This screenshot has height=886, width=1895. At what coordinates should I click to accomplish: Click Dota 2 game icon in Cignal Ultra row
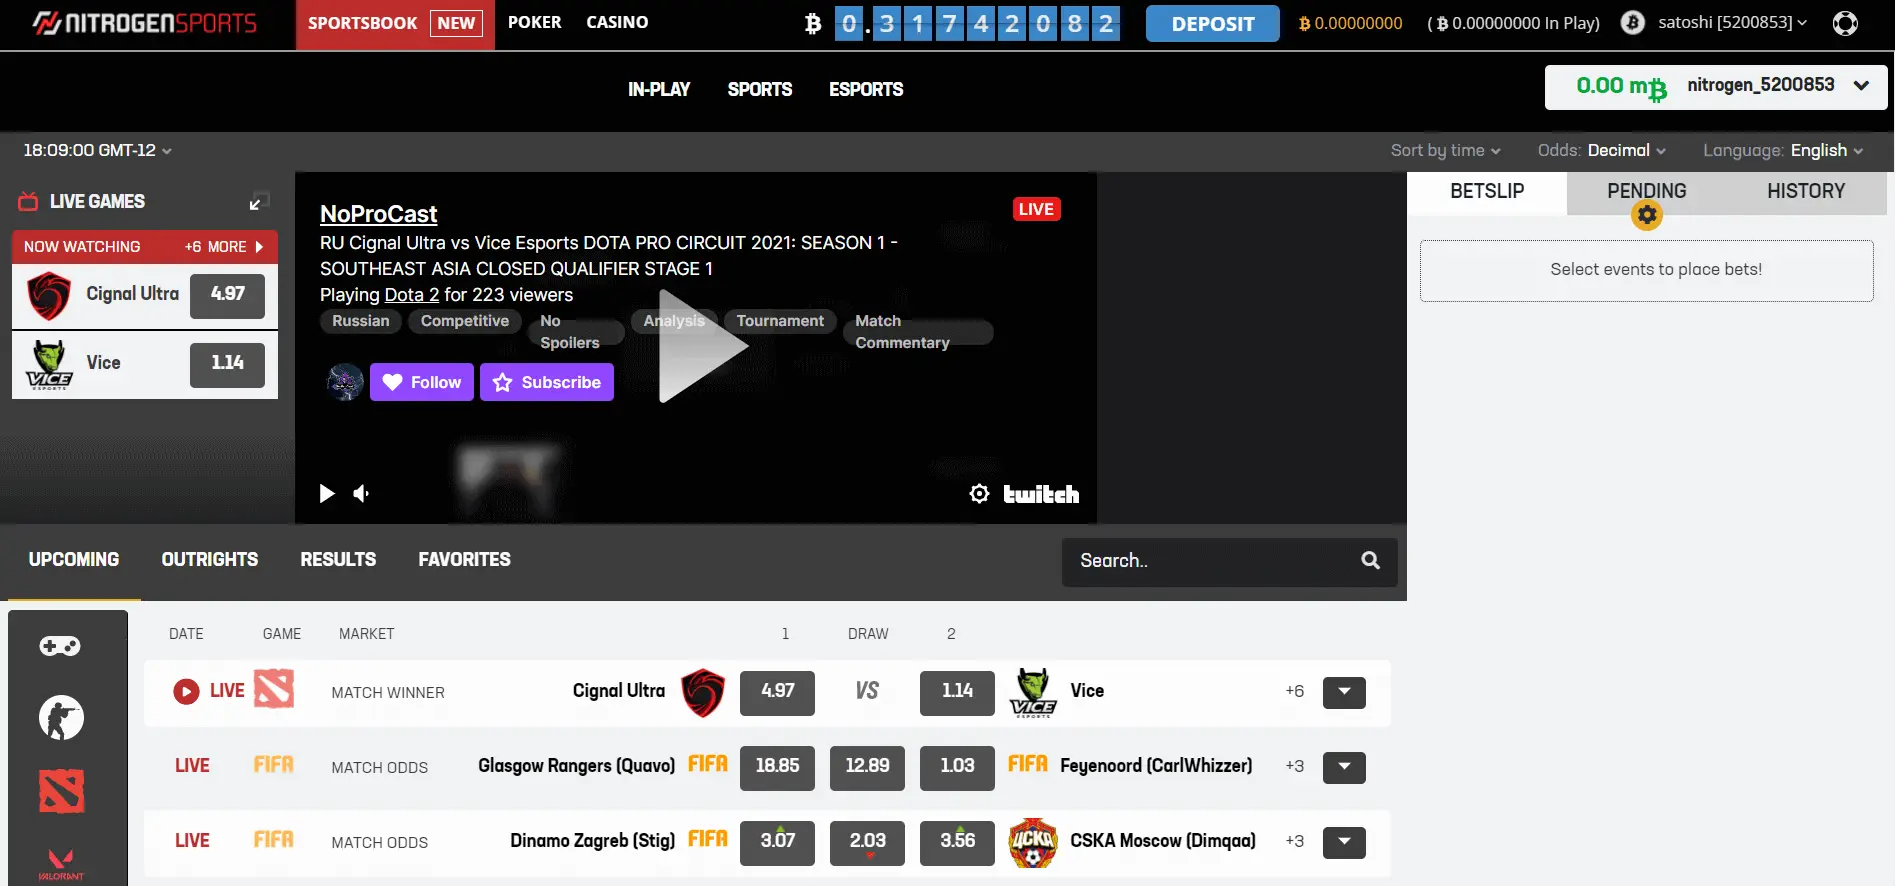[x=274, y=689]
